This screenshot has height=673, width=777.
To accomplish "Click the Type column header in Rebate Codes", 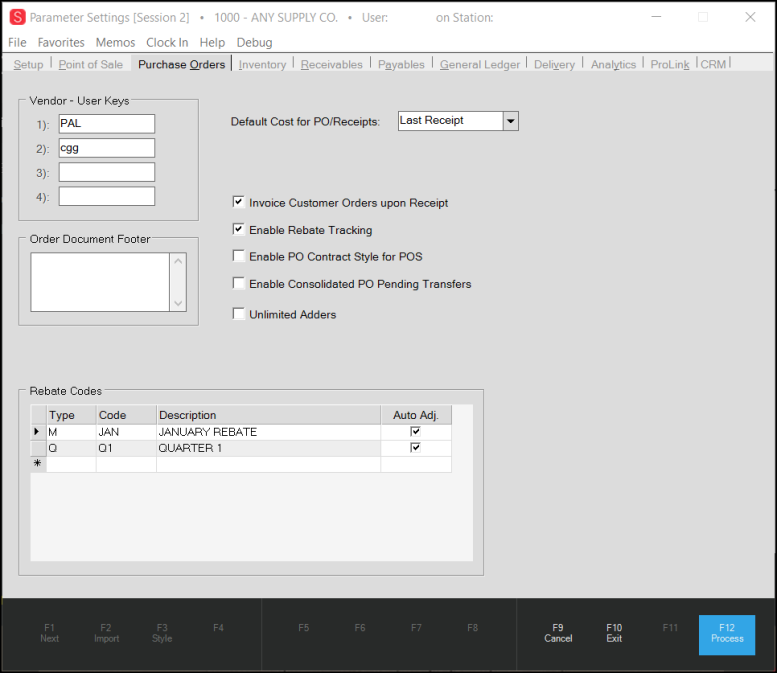I will click(71, 415).
